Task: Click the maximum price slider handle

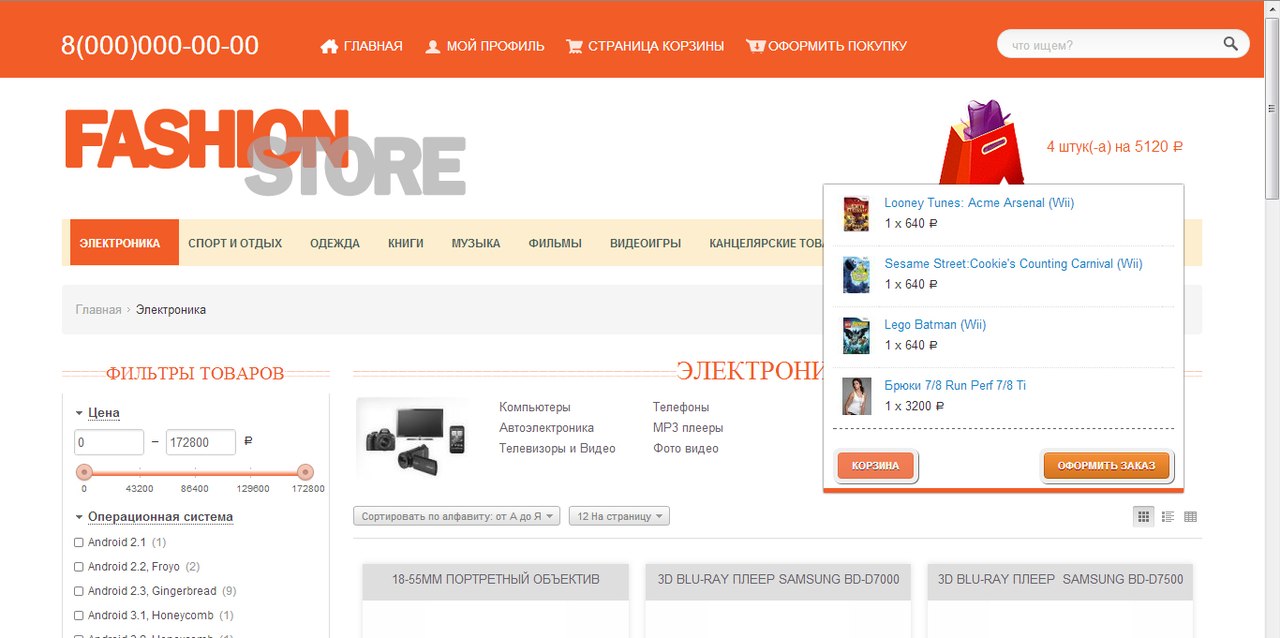Action: pos(305,472)
